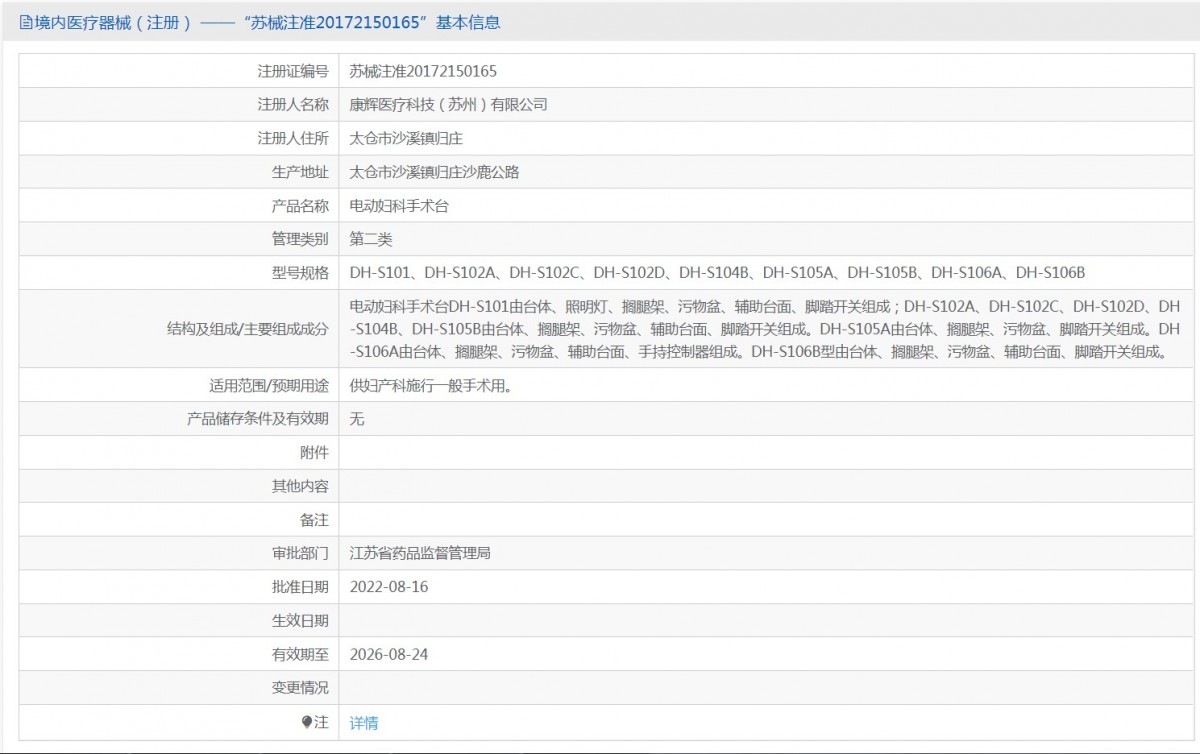Image resolution: width=1200 pixels, height=754 pixels.
Task: Click the 备注 label cell
Action: pyautogui.click(x=179, y=520)
